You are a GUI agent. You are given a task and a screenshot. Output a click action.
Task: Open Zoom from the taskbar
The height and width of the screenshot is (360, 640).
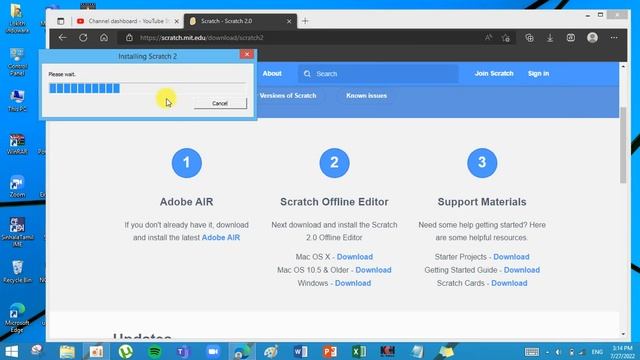[x=213, y=351]
